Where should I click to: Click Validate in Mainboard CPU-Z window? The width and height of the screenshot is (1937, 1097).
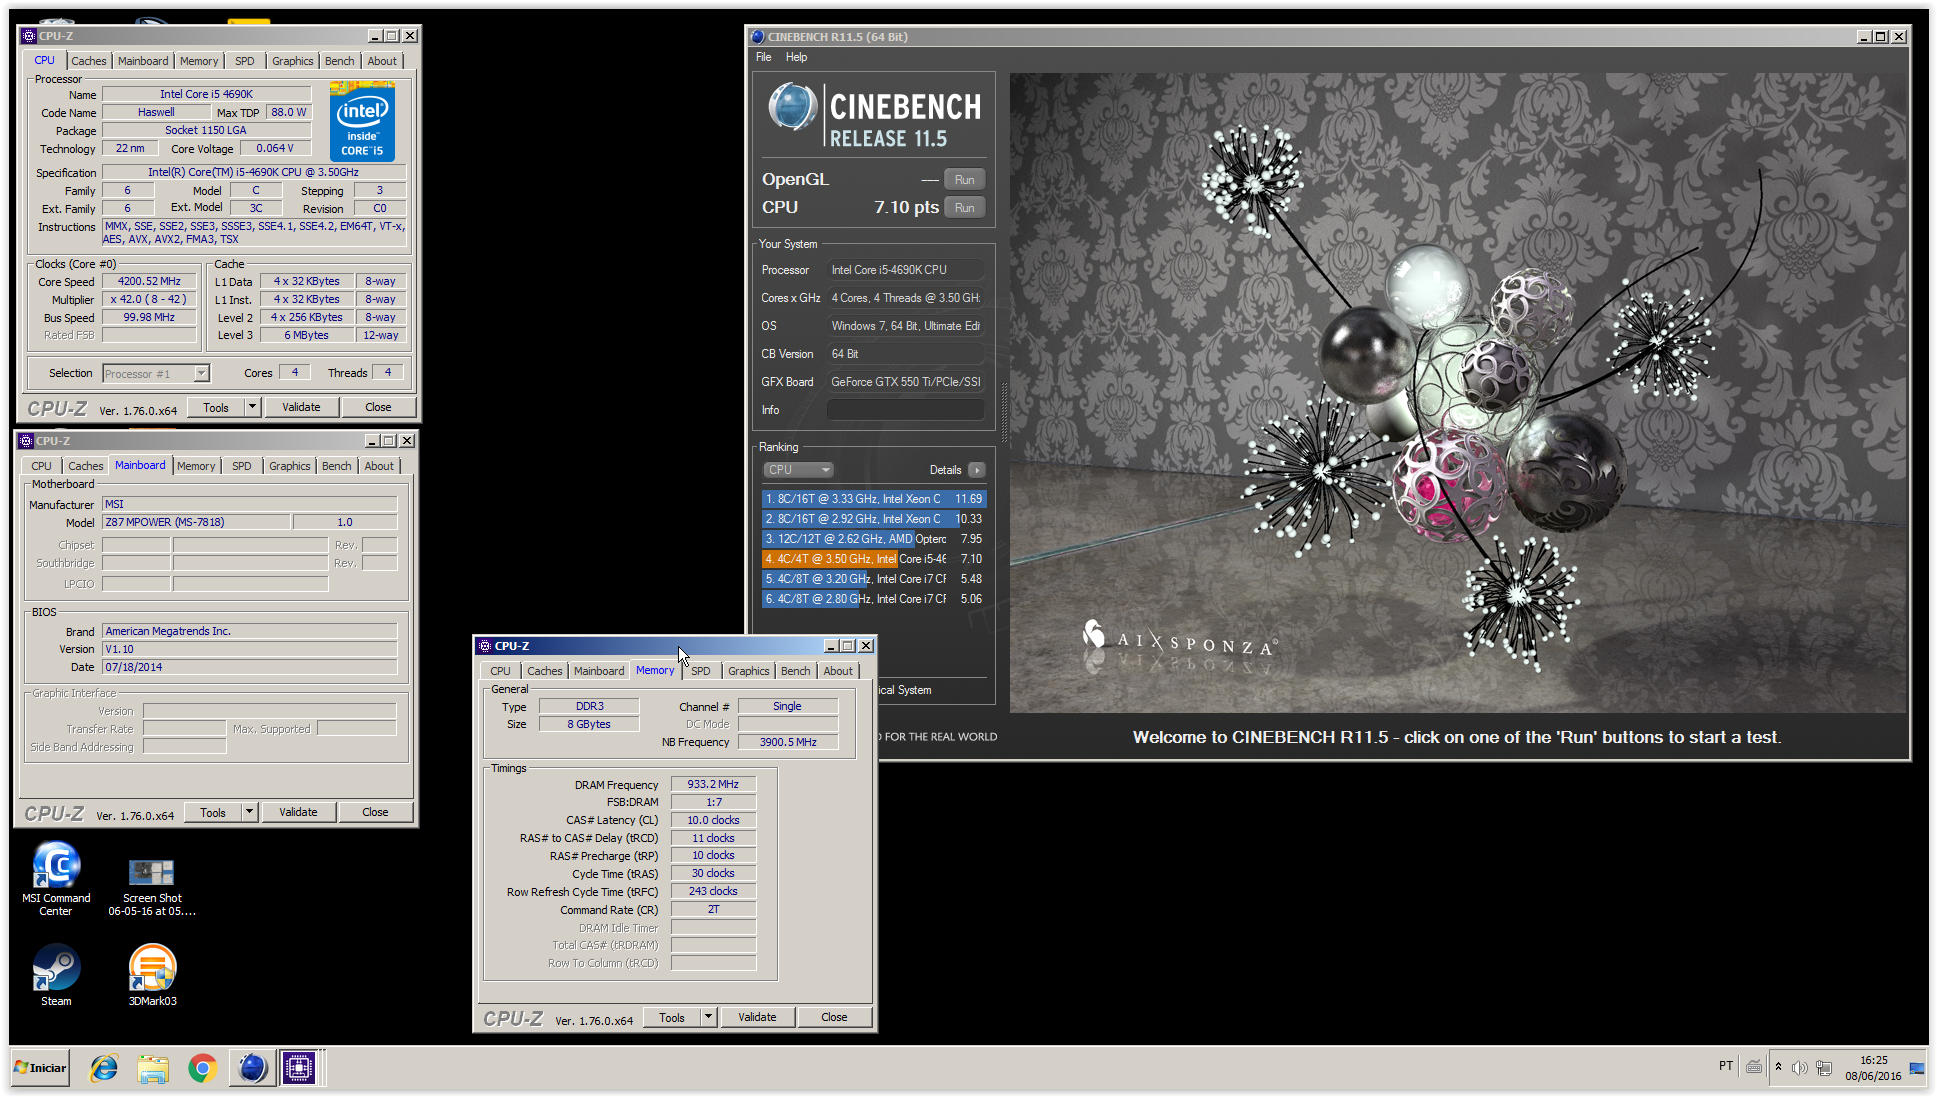pyautogui.click(x=298, y=812)
